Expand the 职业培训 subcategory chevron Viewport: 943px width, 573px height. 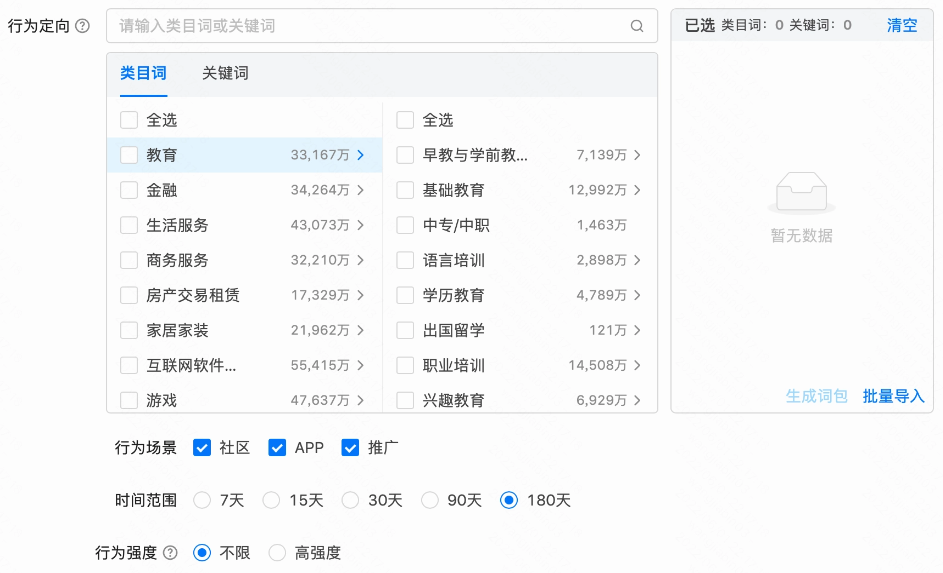coord(637,366)
